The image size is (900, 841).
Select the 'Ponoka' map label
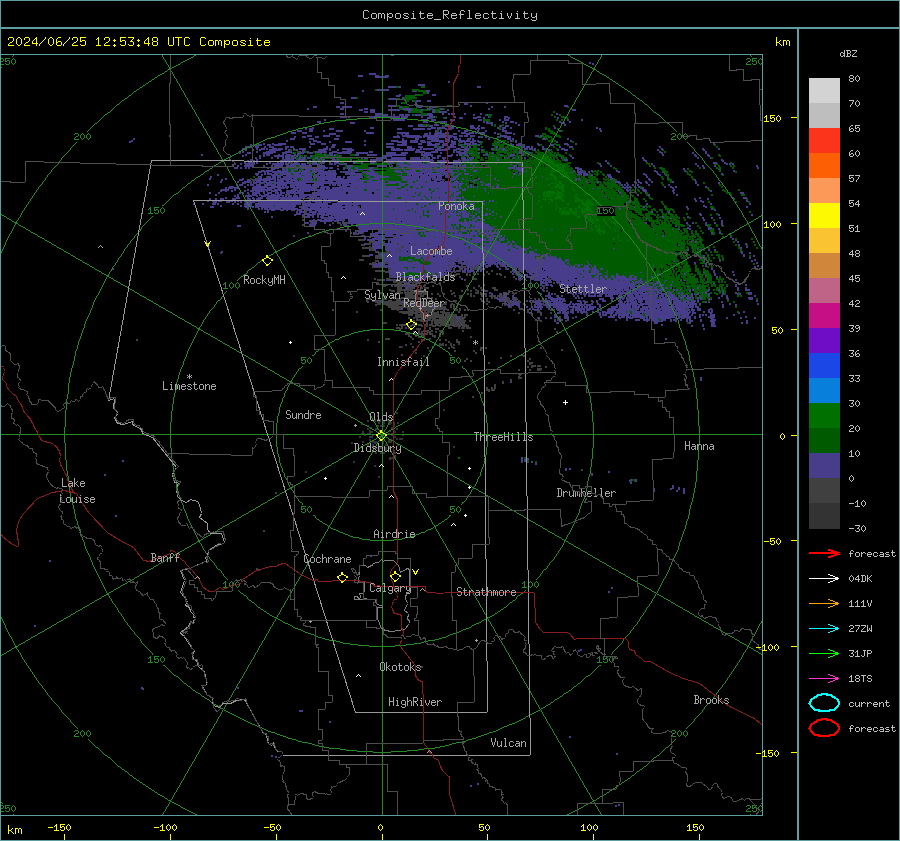coord(456,206)
